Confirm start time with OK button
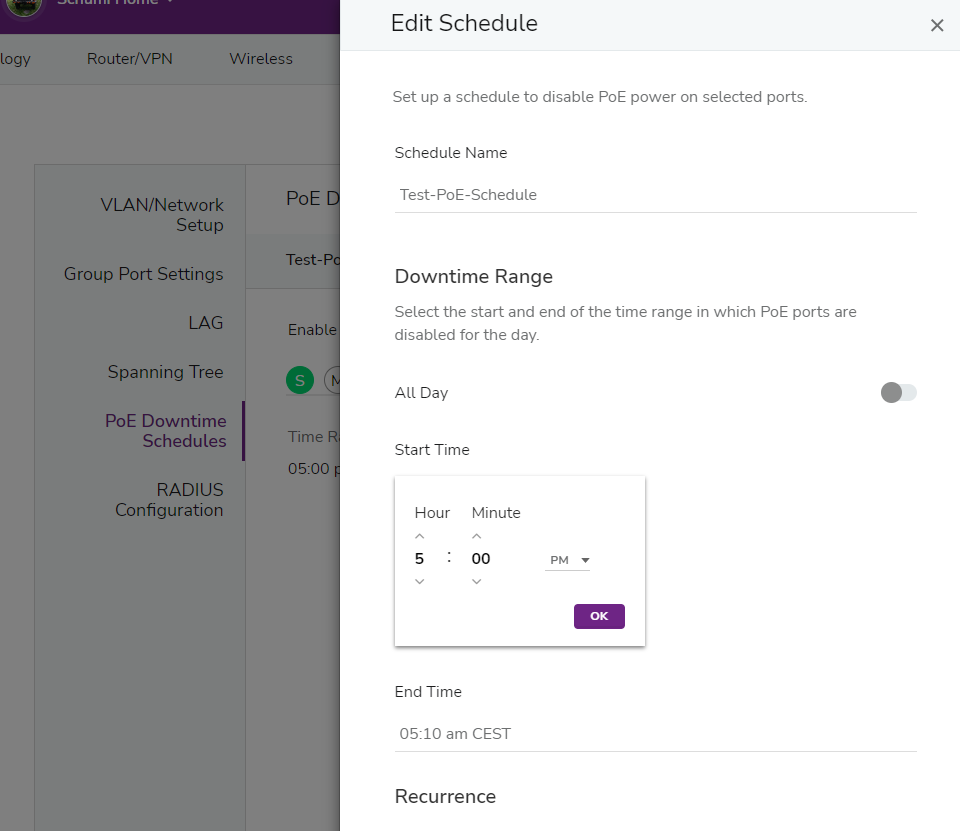 point(599,616)
